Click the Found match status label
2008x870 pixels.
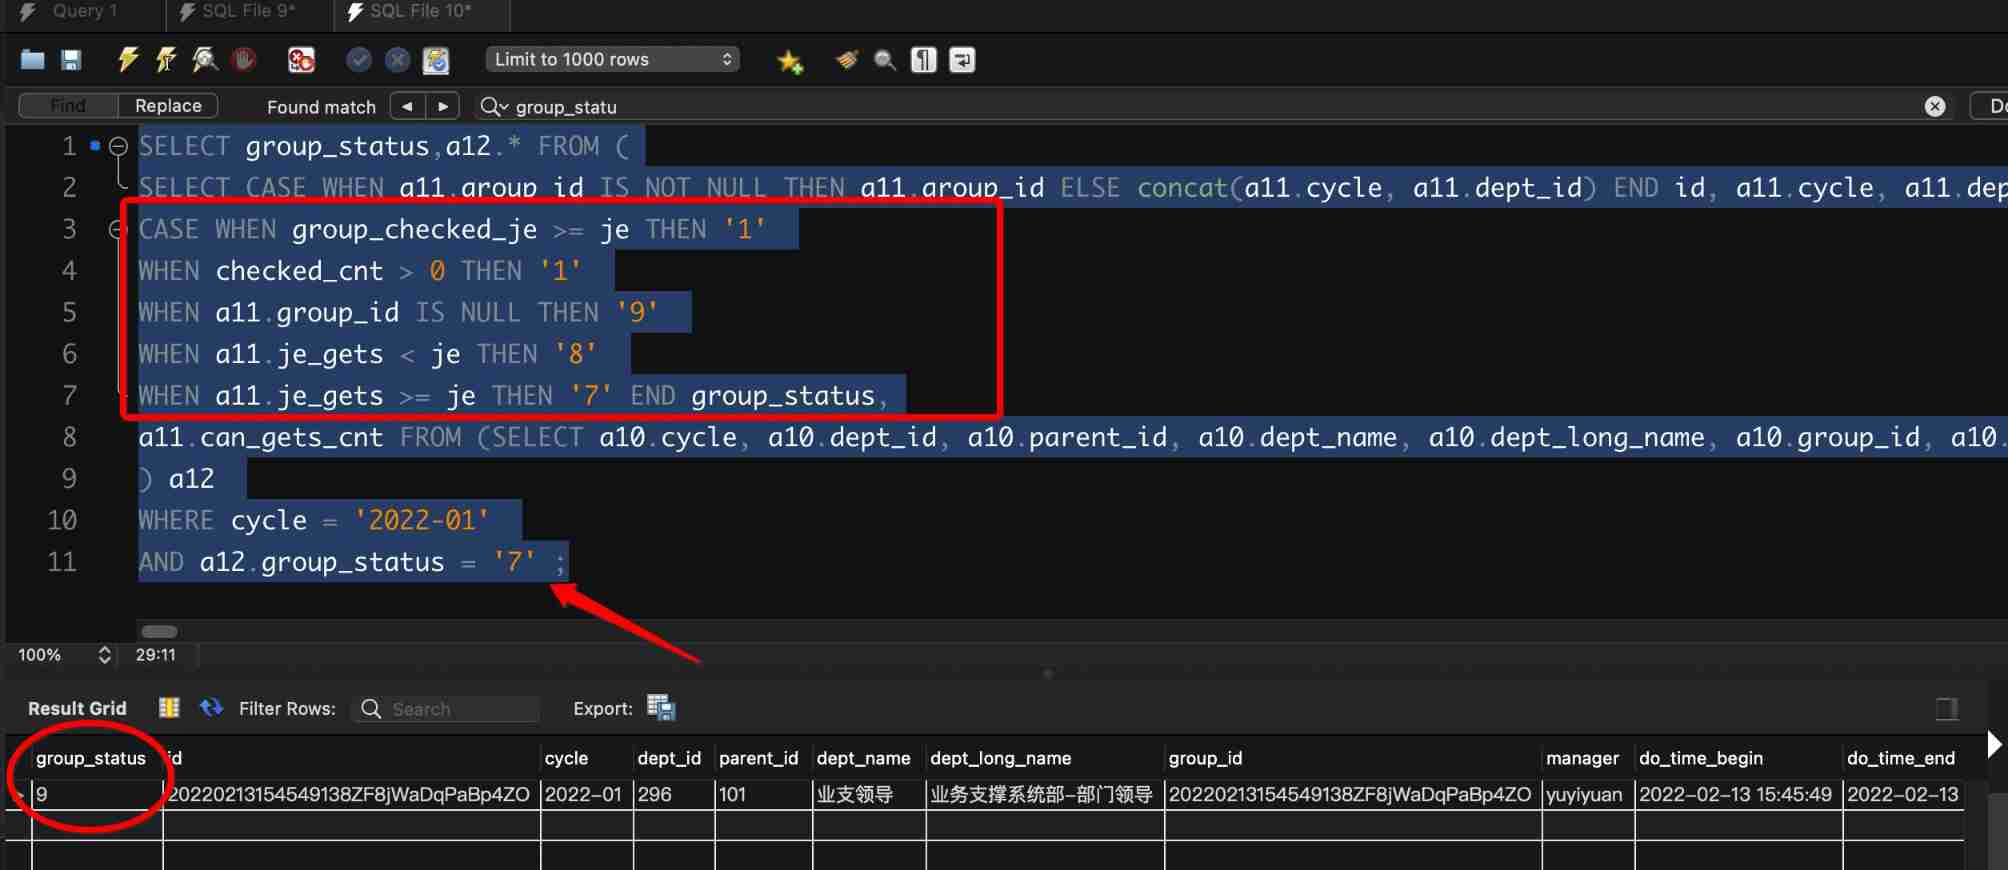pos(321,106)
